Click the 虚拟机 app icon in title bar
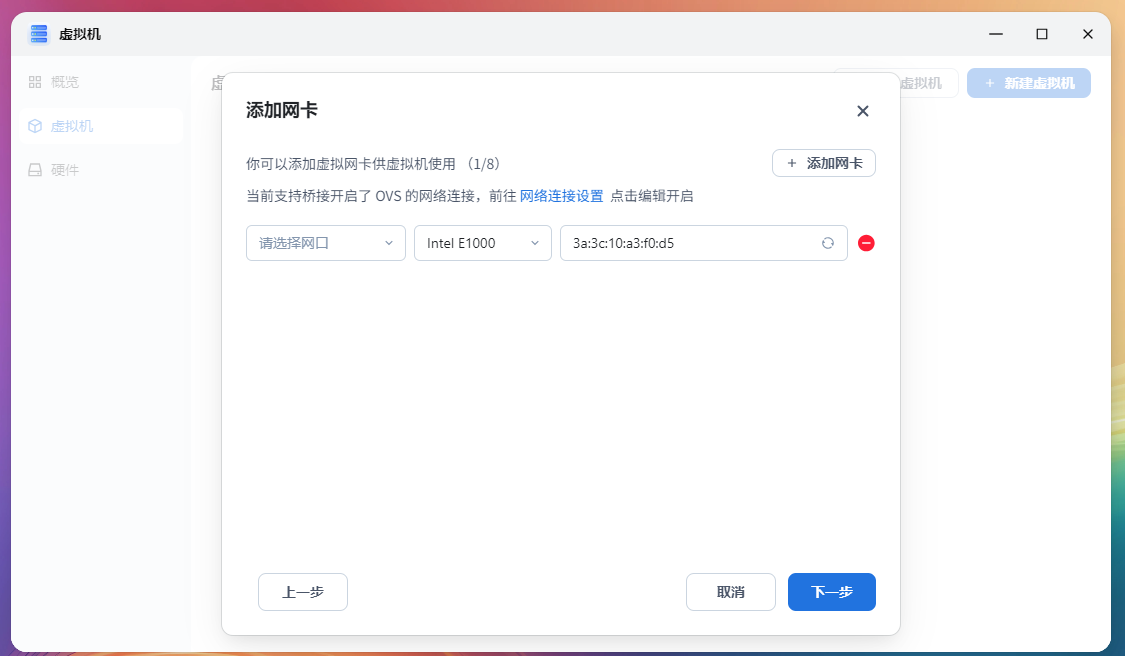Viewport: 1125px width, 656px height. [39, 34]
